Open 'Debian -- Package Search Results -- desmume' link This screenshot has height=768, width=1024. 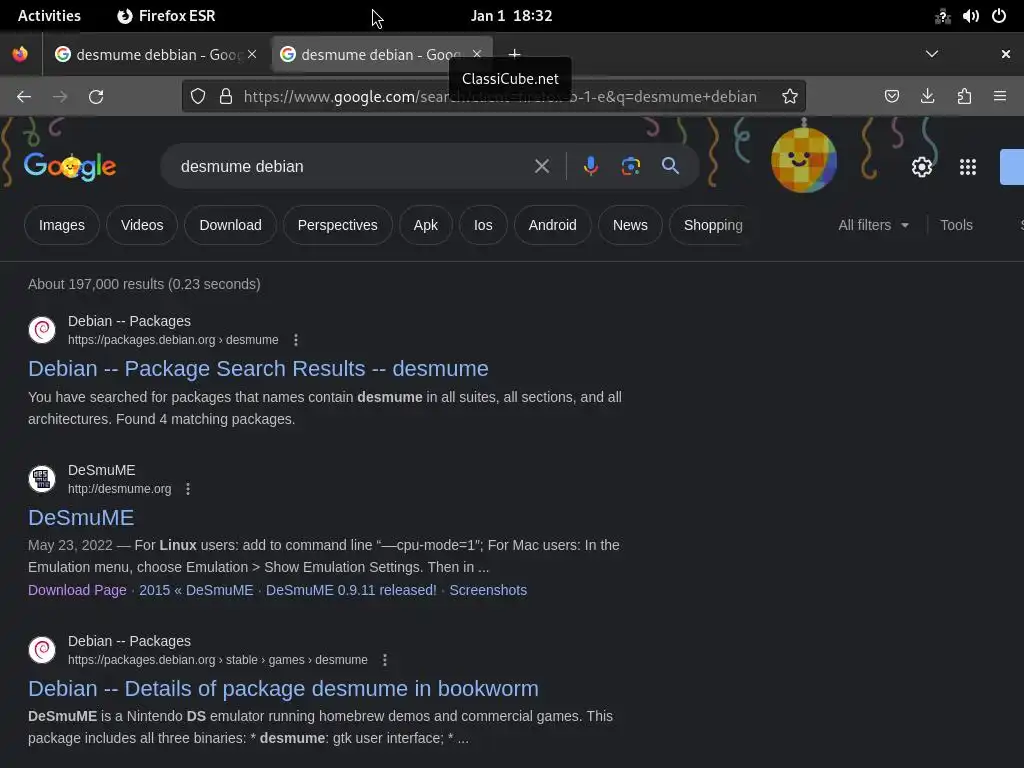pos(258,368)
